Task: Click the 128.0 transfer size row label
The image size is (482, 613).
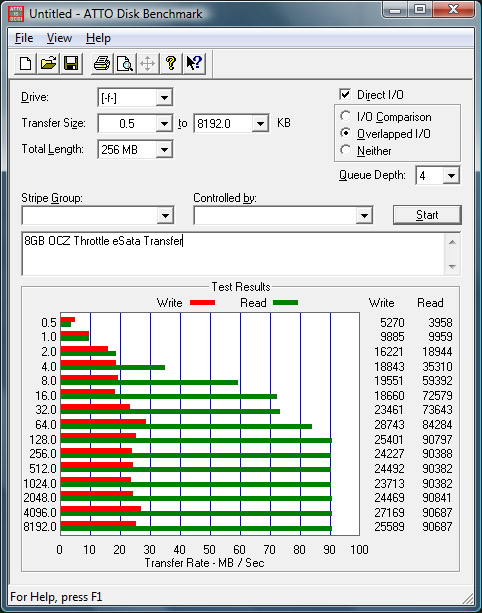Action: [43, 439]
